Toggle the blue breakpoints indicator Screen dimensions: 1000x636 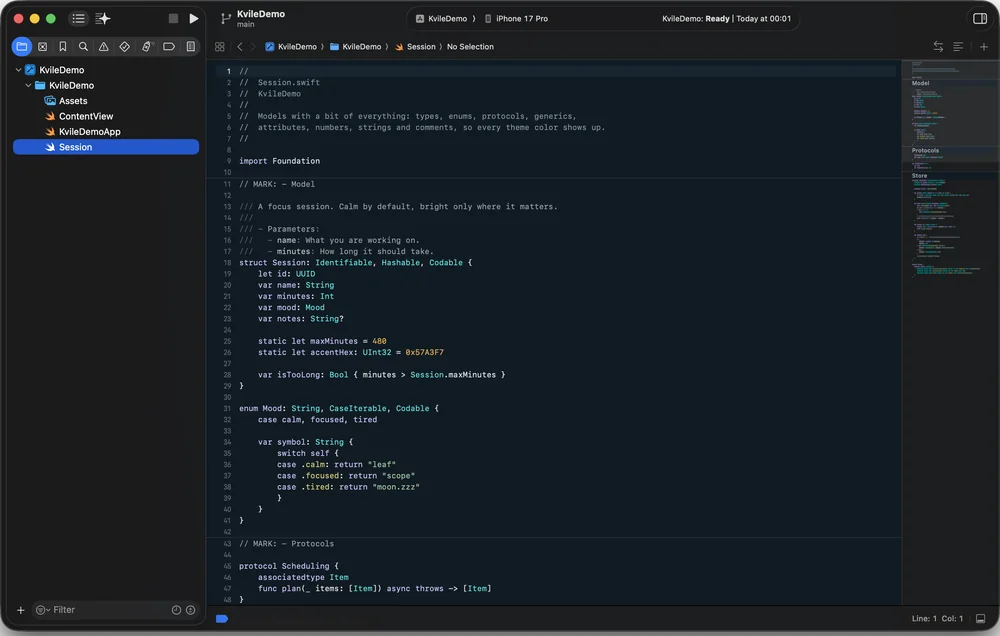222,619
